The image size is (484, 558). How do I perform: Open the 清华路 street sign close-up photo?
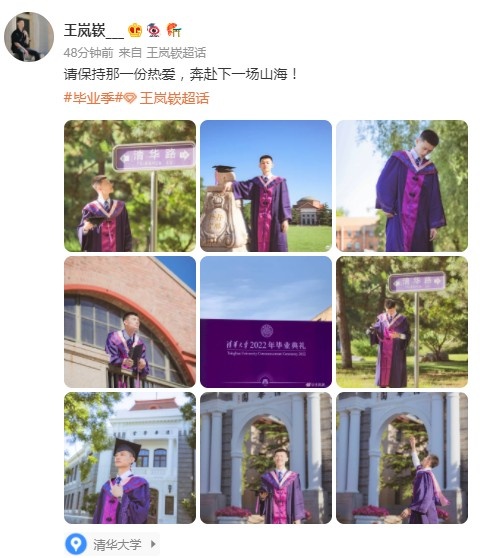(130, 186)
